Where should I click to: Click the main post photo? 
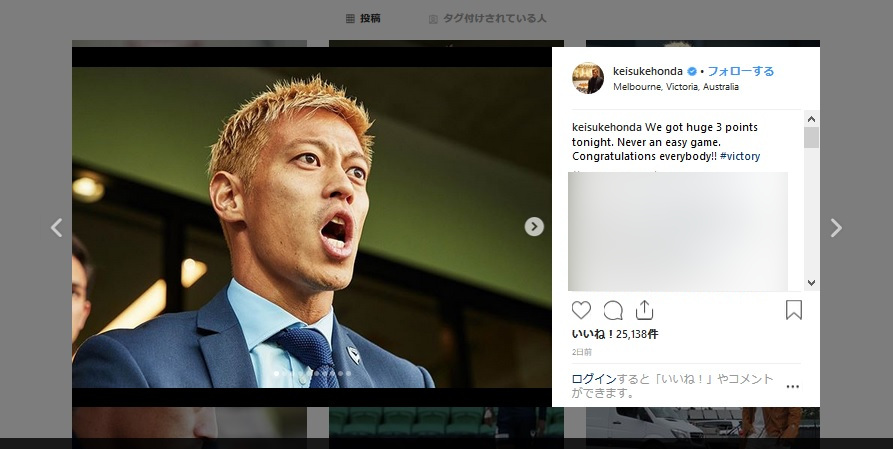point(312,227)
